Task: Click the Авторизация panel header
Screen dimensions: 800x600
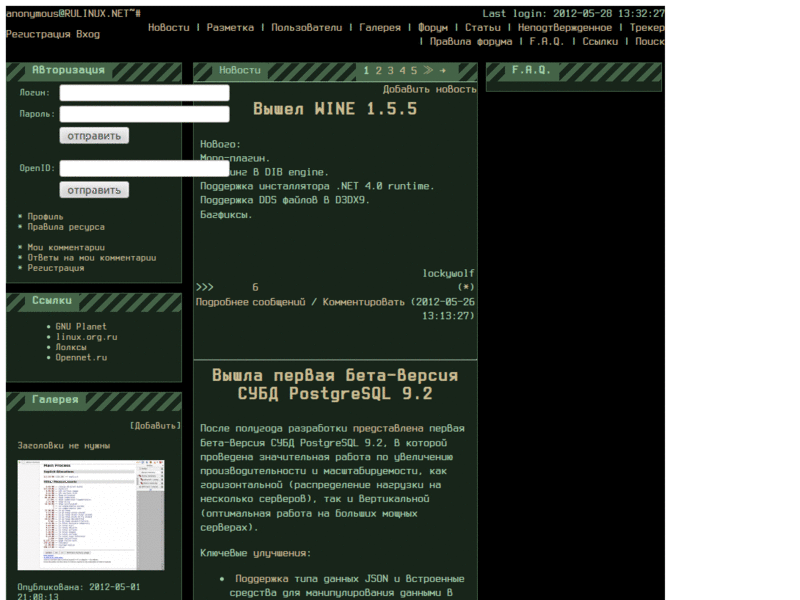Action: [68, 70]
